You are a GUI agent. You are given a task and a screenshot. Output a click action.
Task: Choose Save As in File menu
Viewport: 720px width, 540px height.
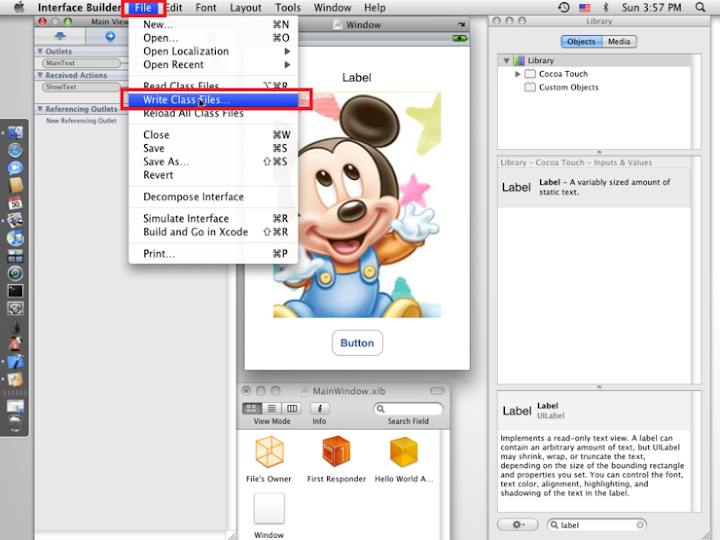[x=214, y=162]
